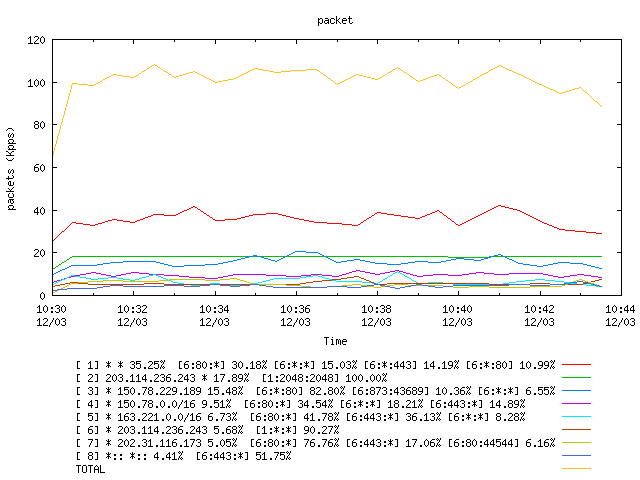640x480 pixels.
Task: Click the y-axis label "packets (Kpps)"
Action: (11, 169)
